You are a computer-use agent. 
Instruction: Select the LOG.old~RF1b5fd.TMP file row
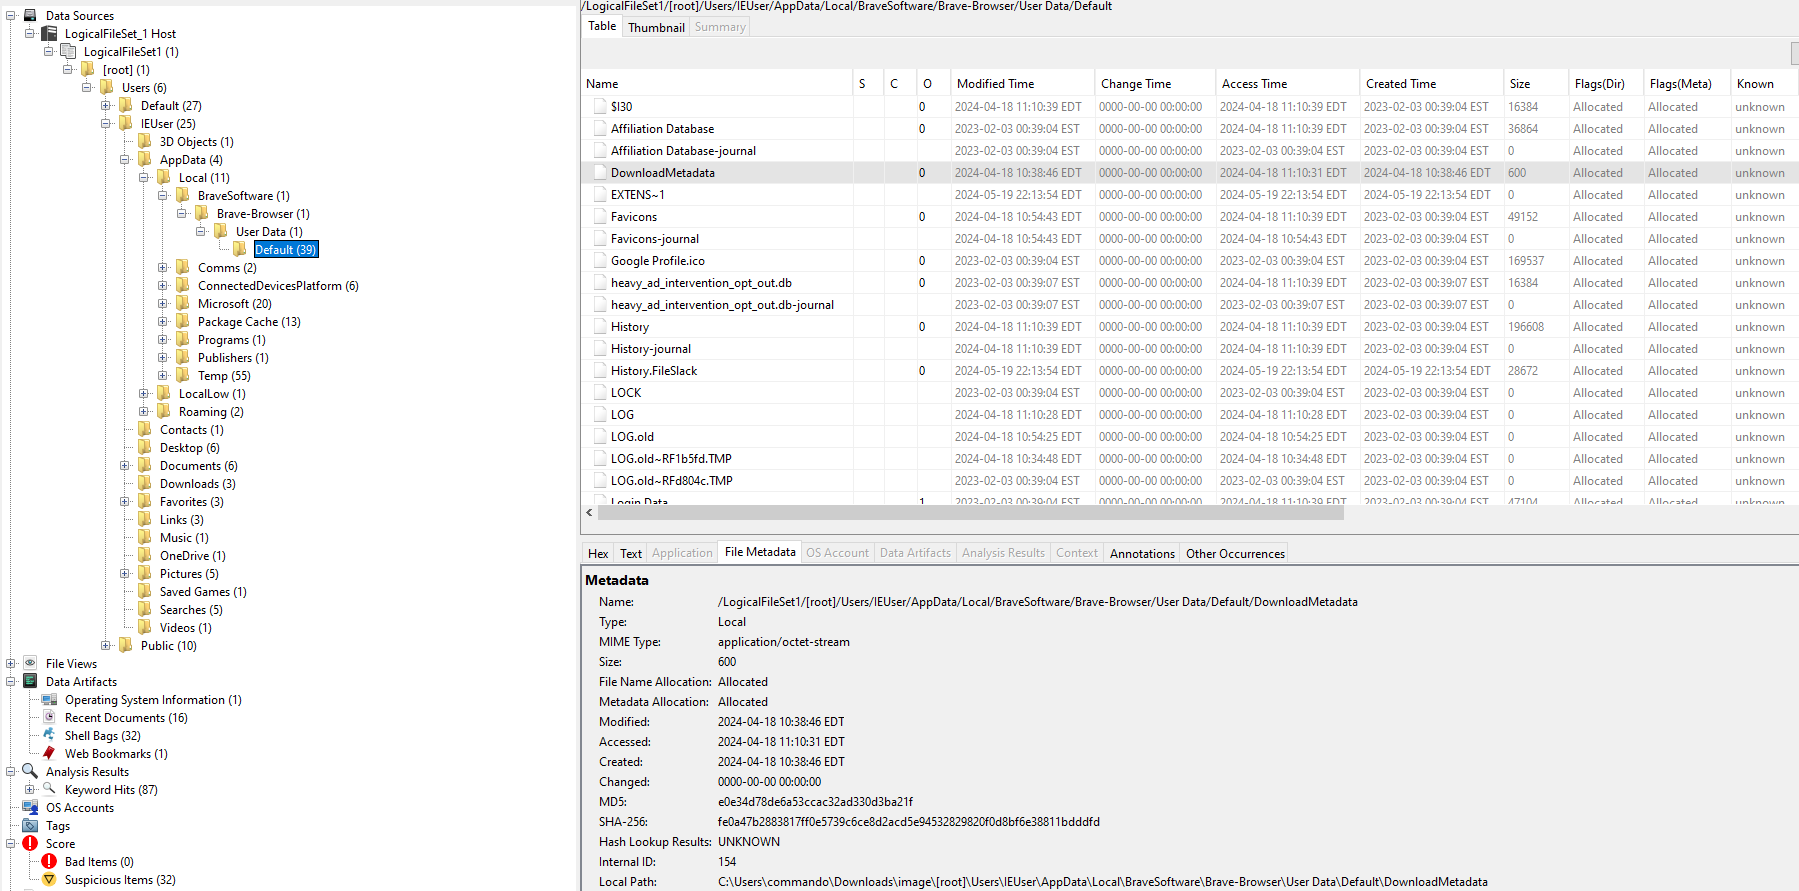point(1190,458)
